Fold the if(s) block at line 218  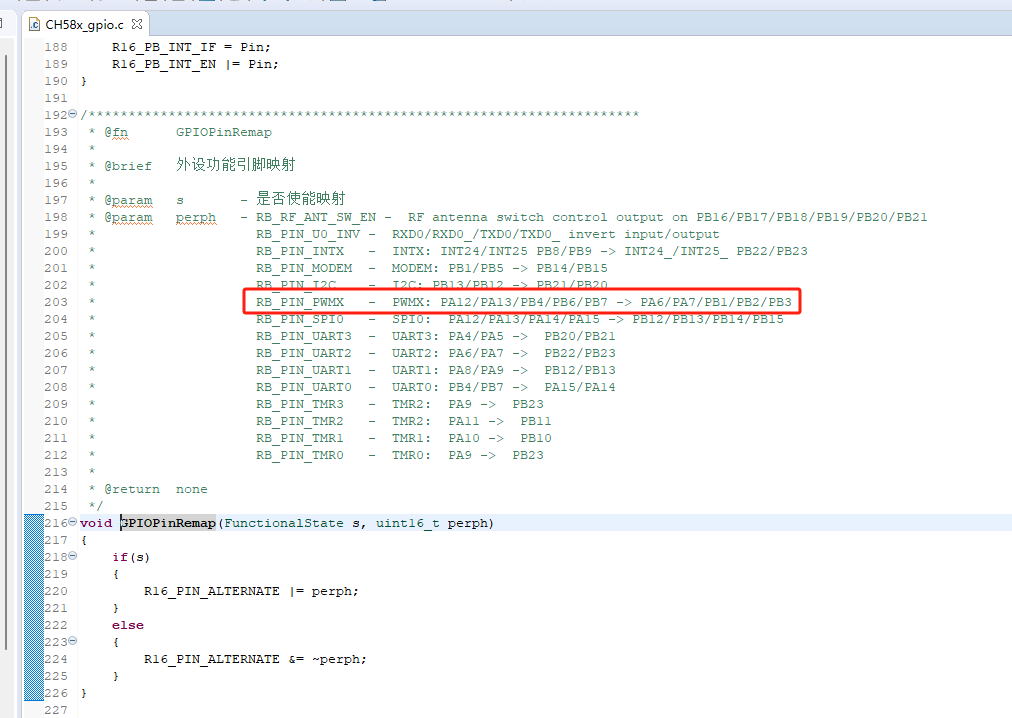(72, 557)
